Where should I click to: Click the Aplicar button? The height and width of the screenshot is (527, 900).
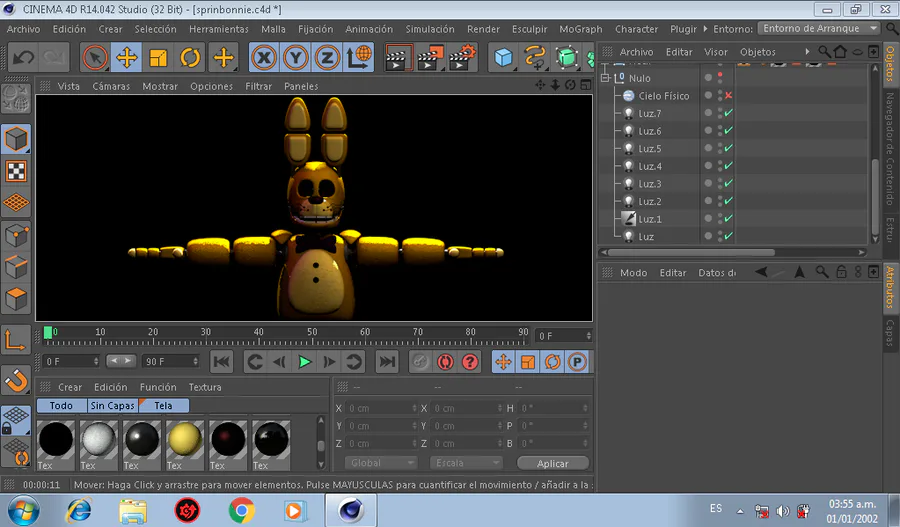pos(552,463)
